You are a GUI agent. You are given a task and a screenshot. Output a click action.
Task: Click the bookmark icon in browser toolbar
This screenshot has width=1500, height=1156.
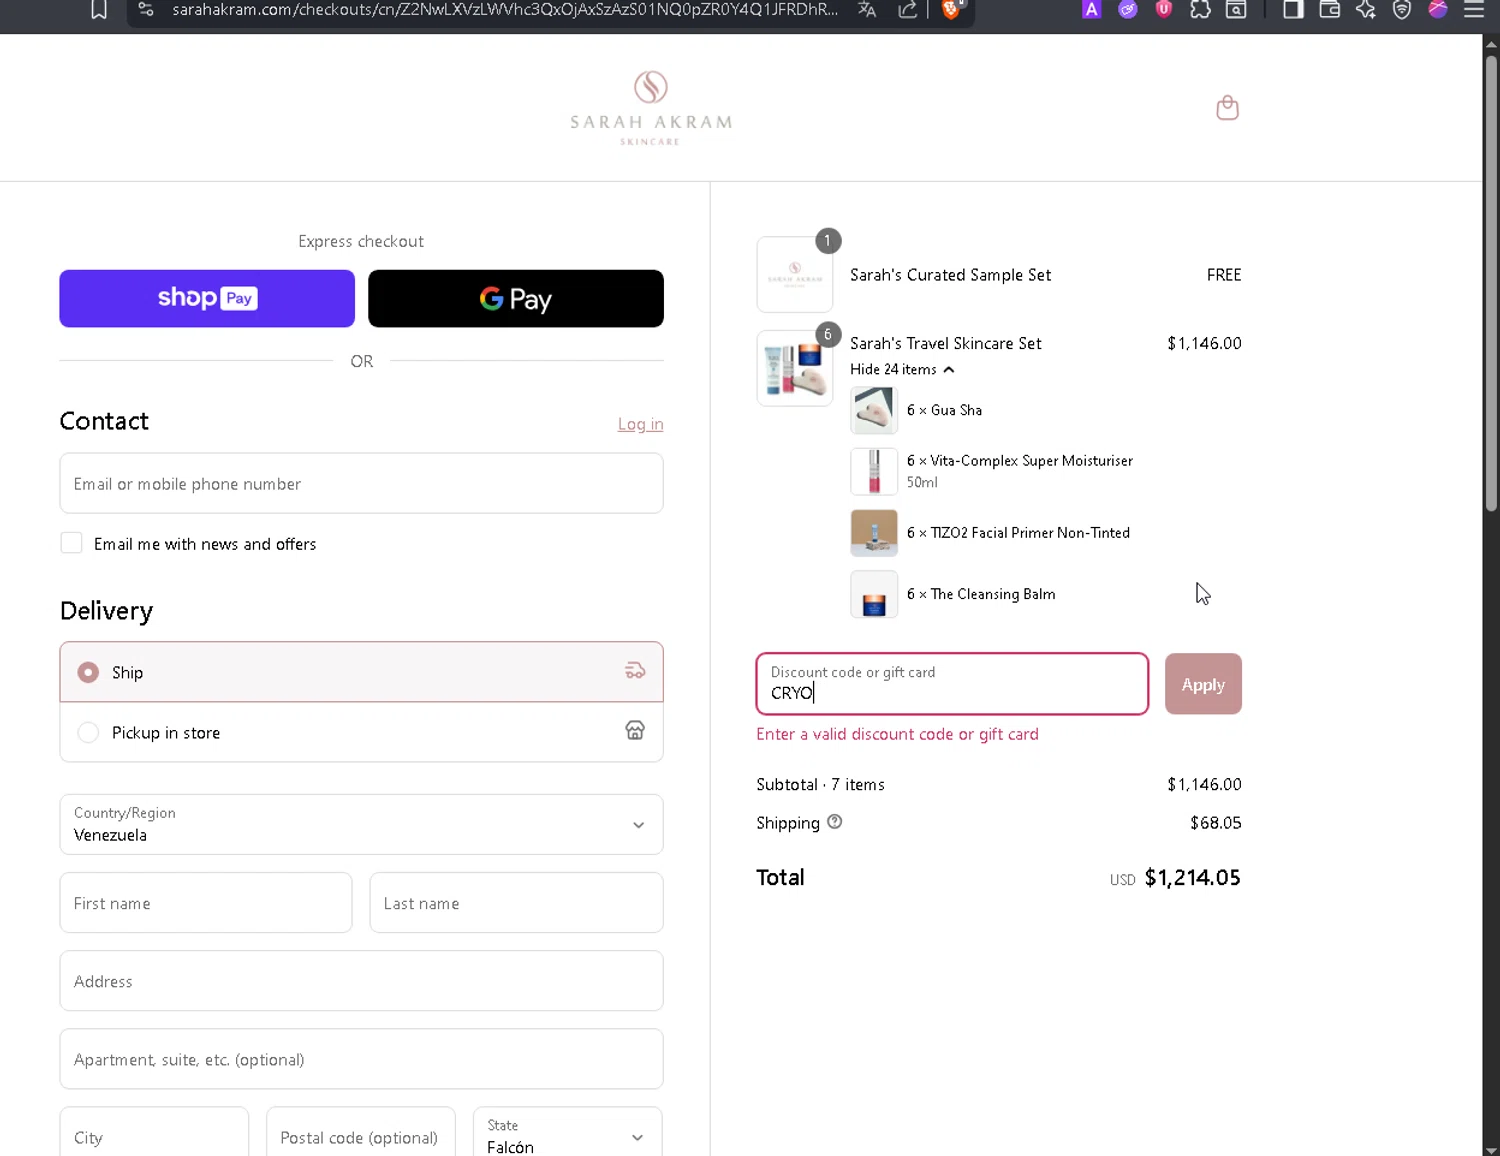pyautogui.click(x=98, y=10)
